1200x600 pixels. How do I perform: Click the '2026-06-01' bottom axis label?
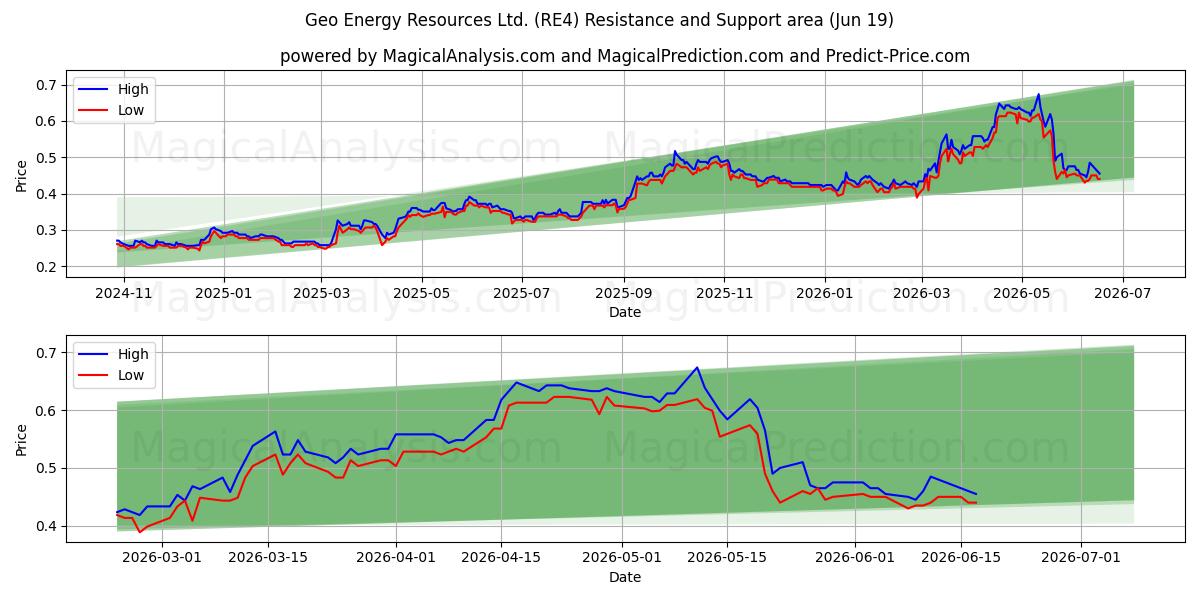[856, 559]
